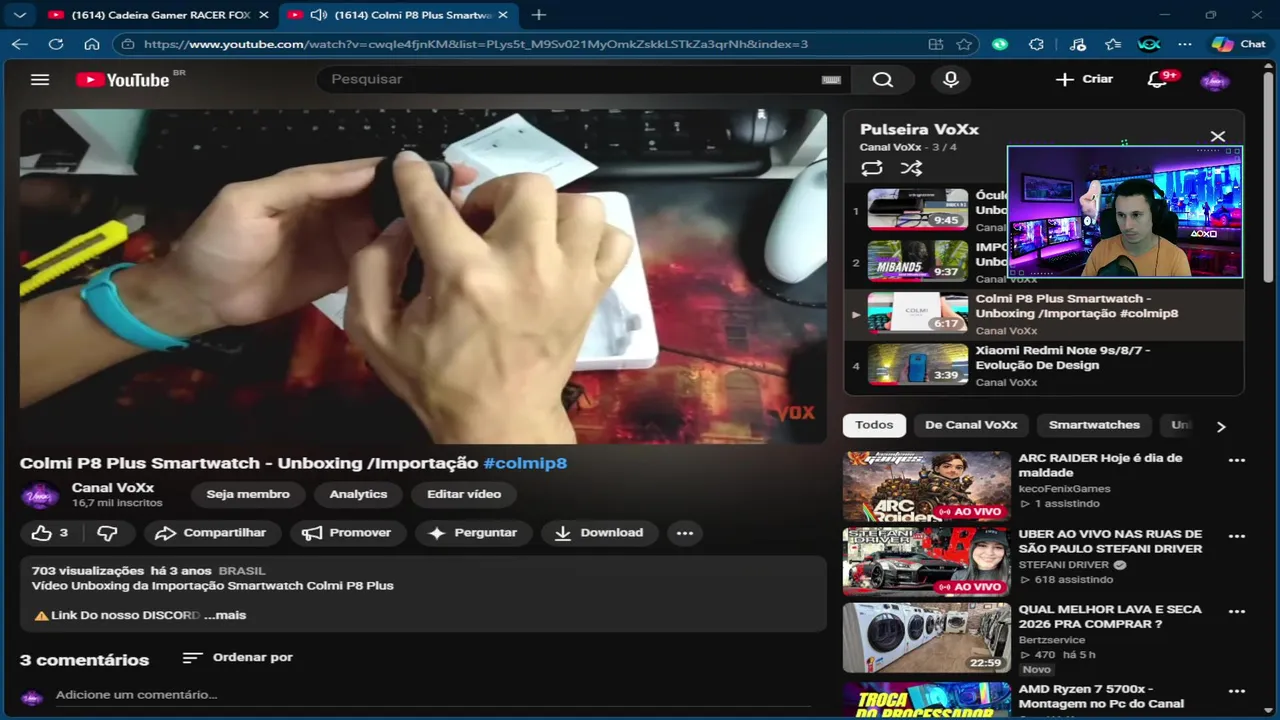Open the Canal VoXx channel name link

click(x=113, y=488)
